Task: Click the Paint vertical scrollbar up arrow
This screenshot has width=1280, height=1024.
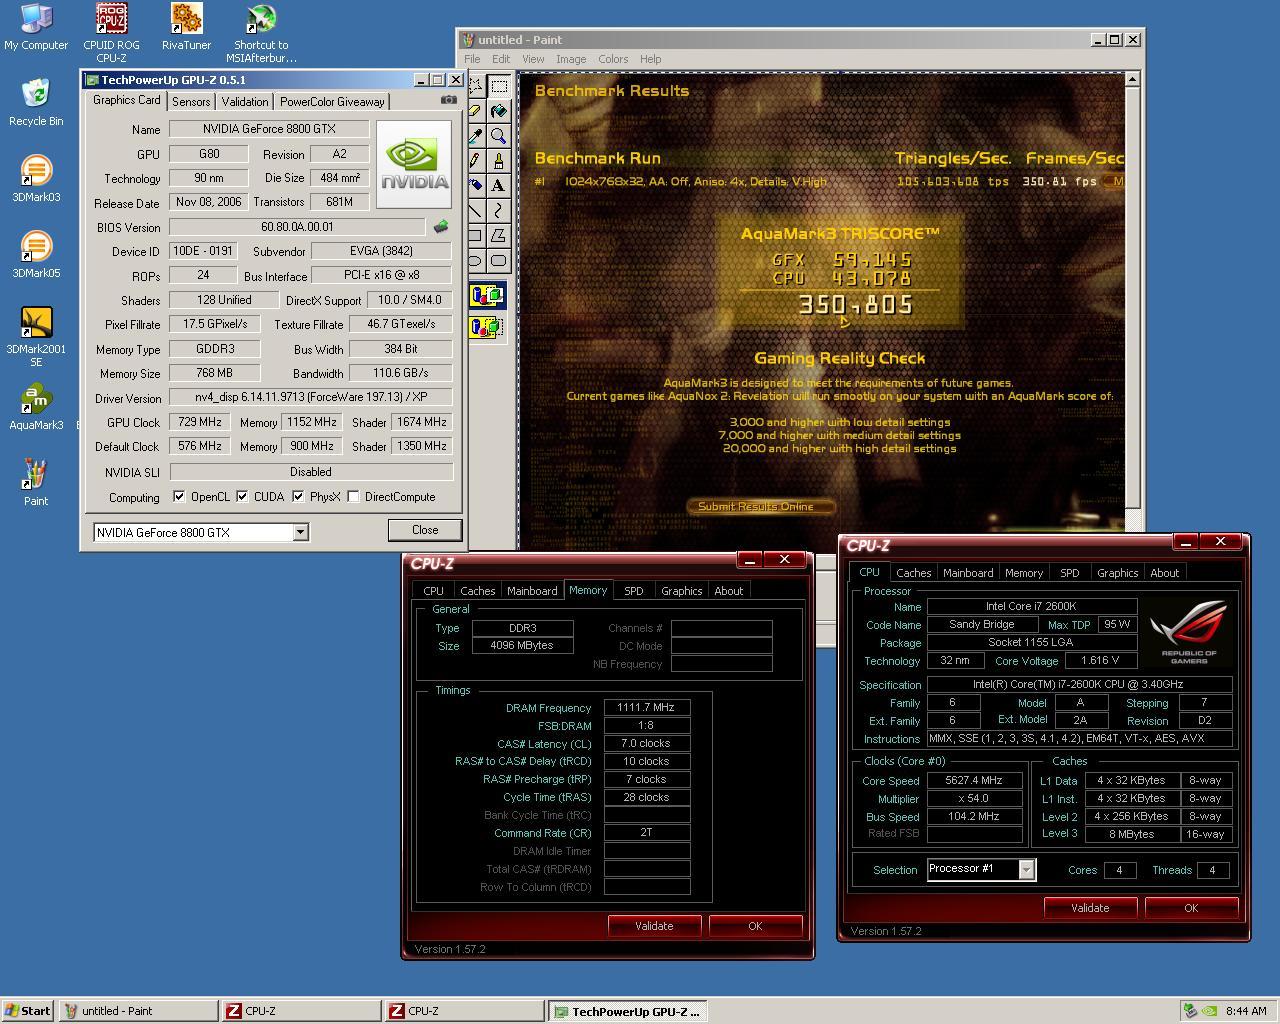Action: coord(1132,79)
